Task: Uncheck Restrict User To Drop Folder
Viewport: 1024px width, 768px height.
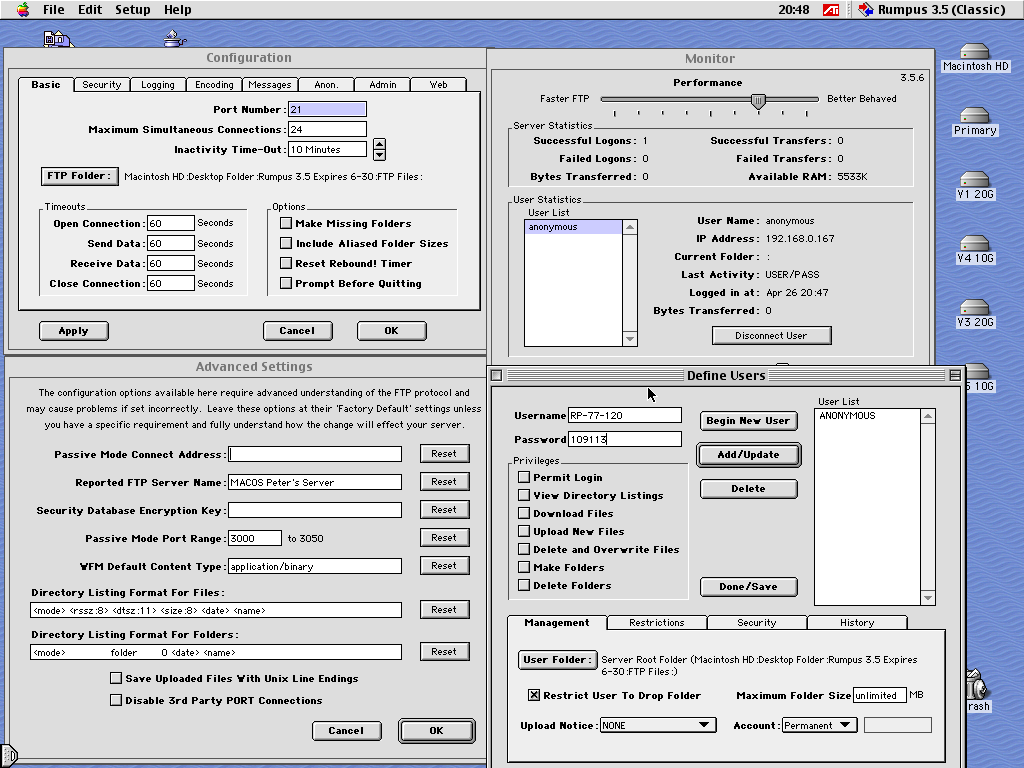Action: click(534, 695)
